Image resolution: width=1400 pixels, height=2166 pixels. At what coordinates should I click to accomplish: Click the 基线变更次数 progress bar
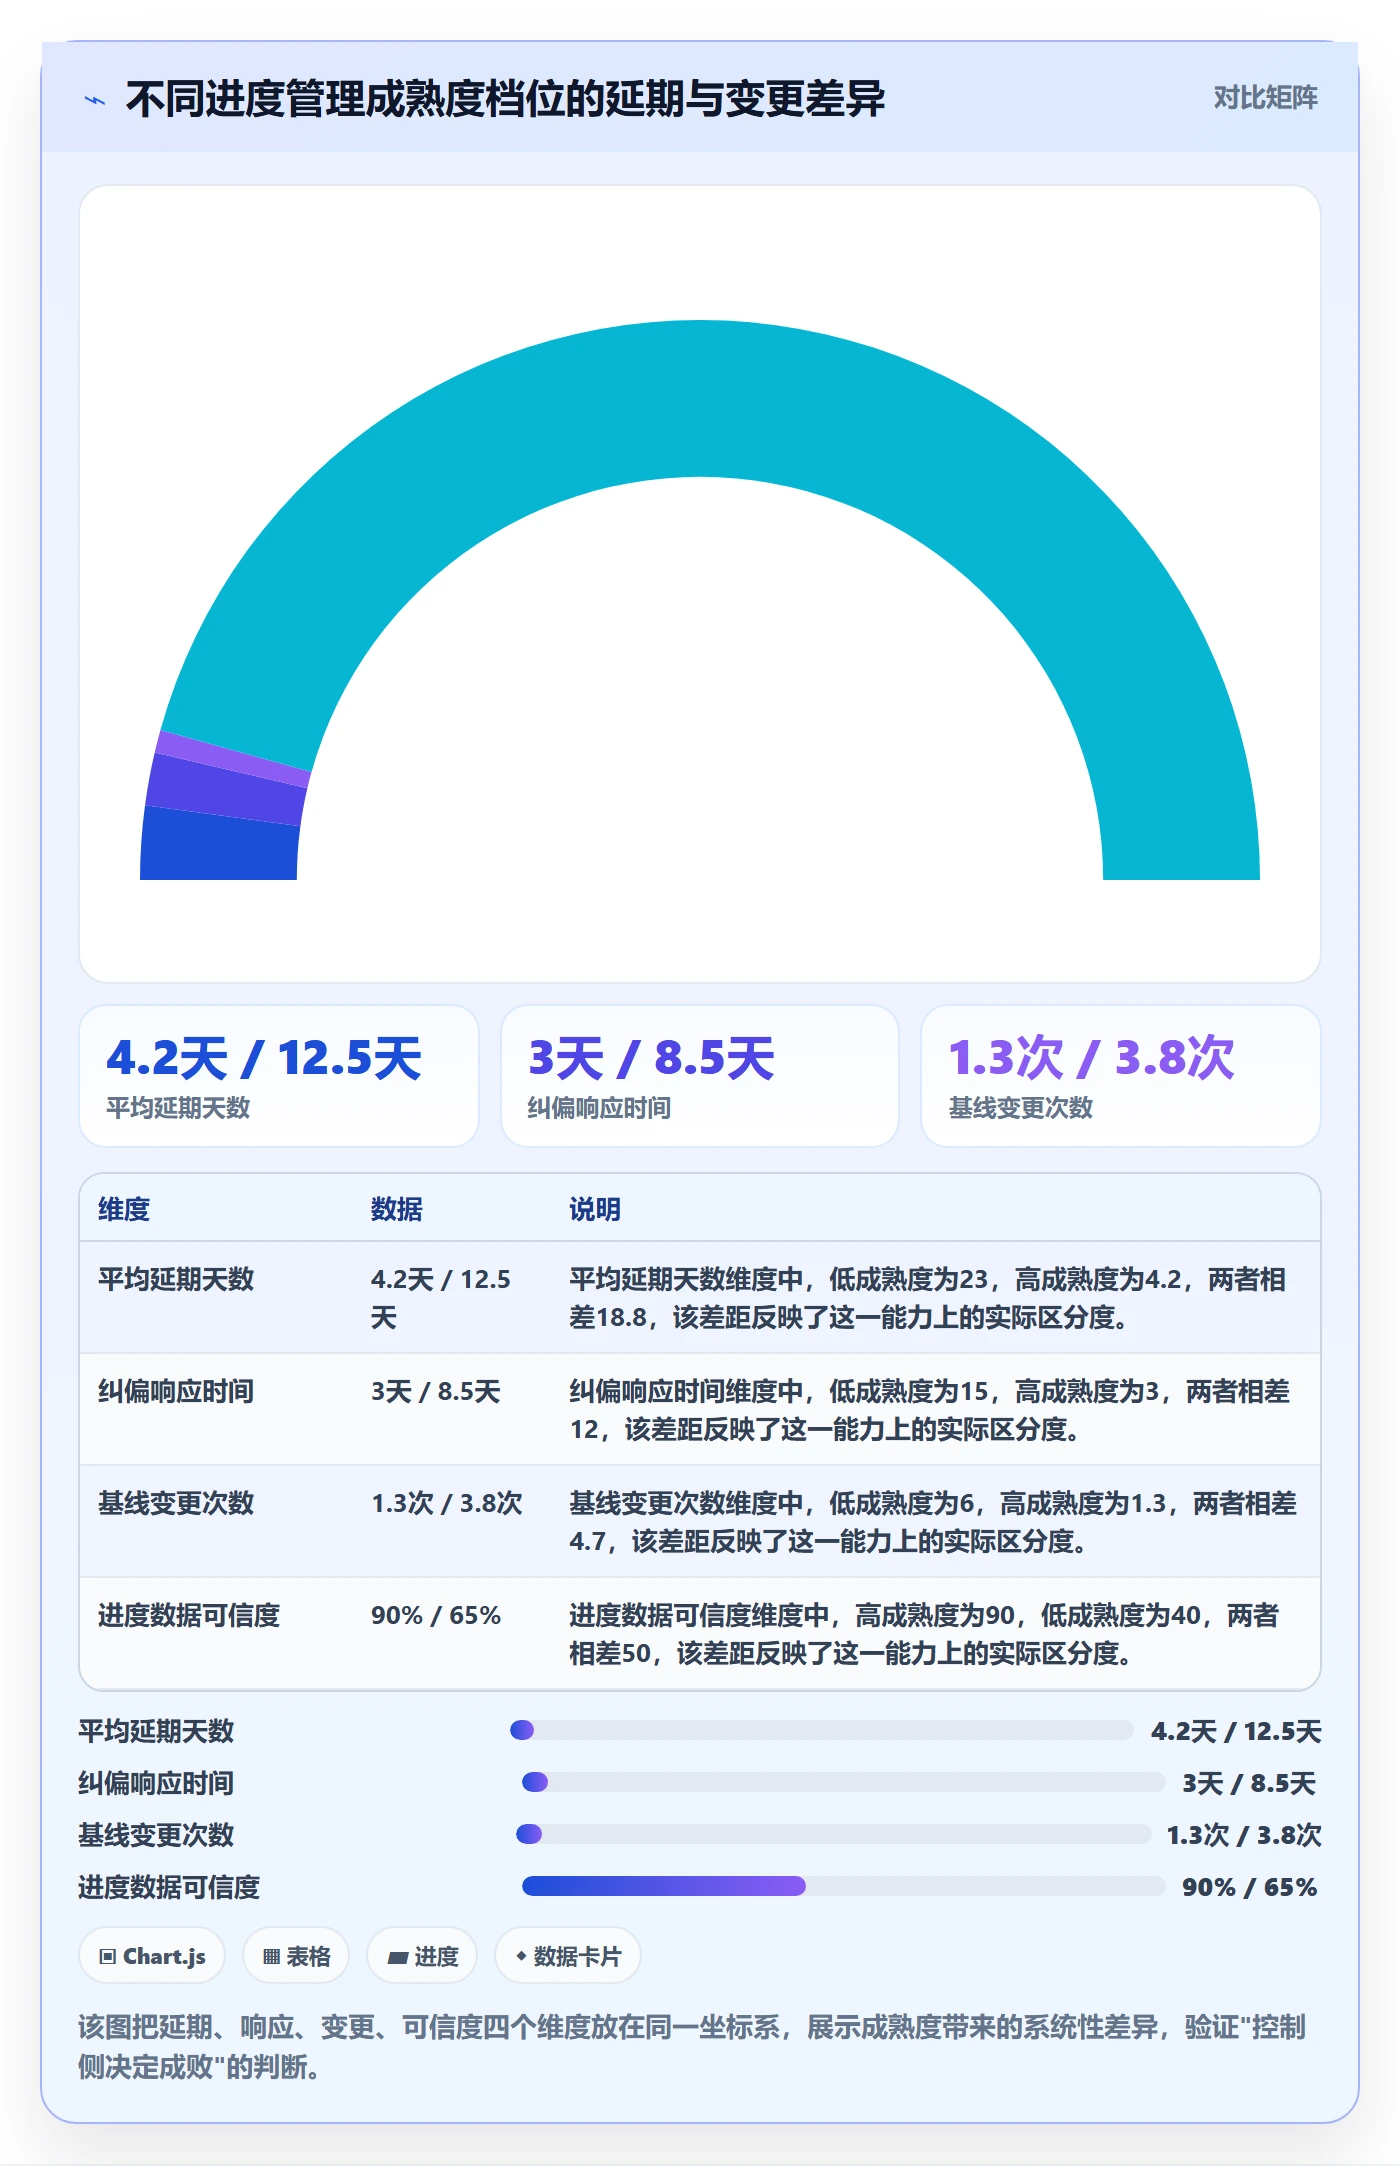click(x=833, y=1834)
